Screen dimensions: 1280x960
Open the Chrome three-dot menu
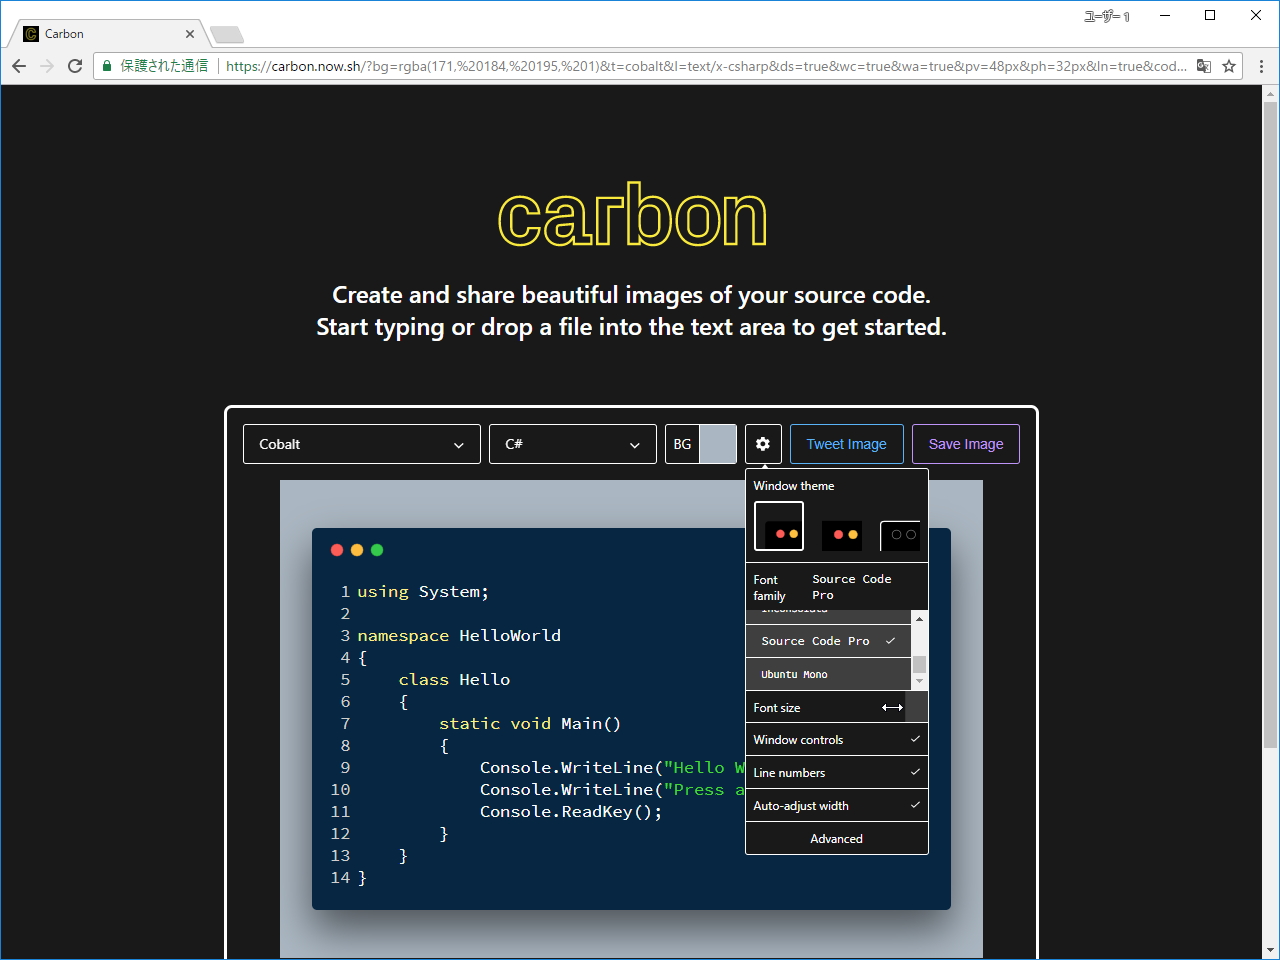click(x=1261, y=66)
